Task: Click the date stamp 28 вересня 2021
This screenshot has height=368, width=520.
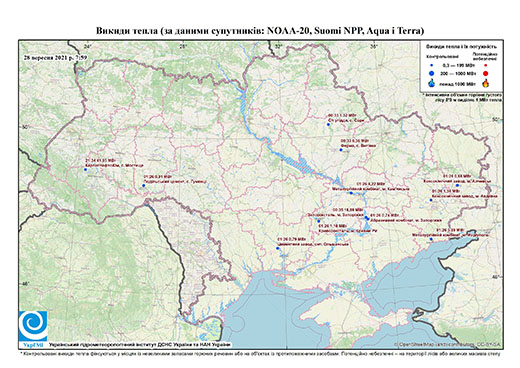Action: tap(55, 57)
